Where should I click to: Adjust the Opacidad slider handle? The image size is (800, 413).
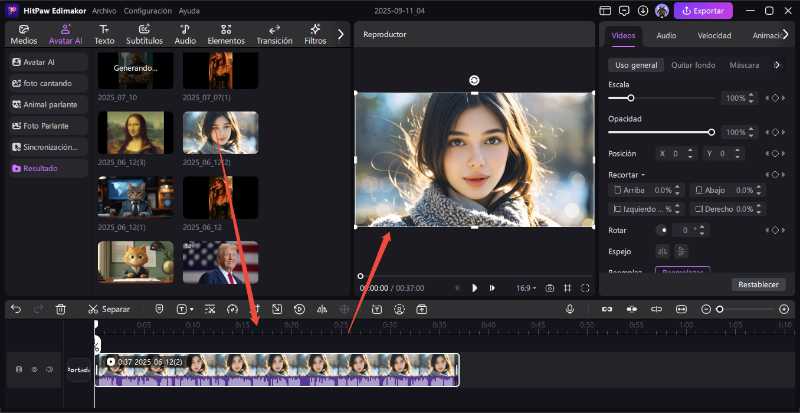712,132
